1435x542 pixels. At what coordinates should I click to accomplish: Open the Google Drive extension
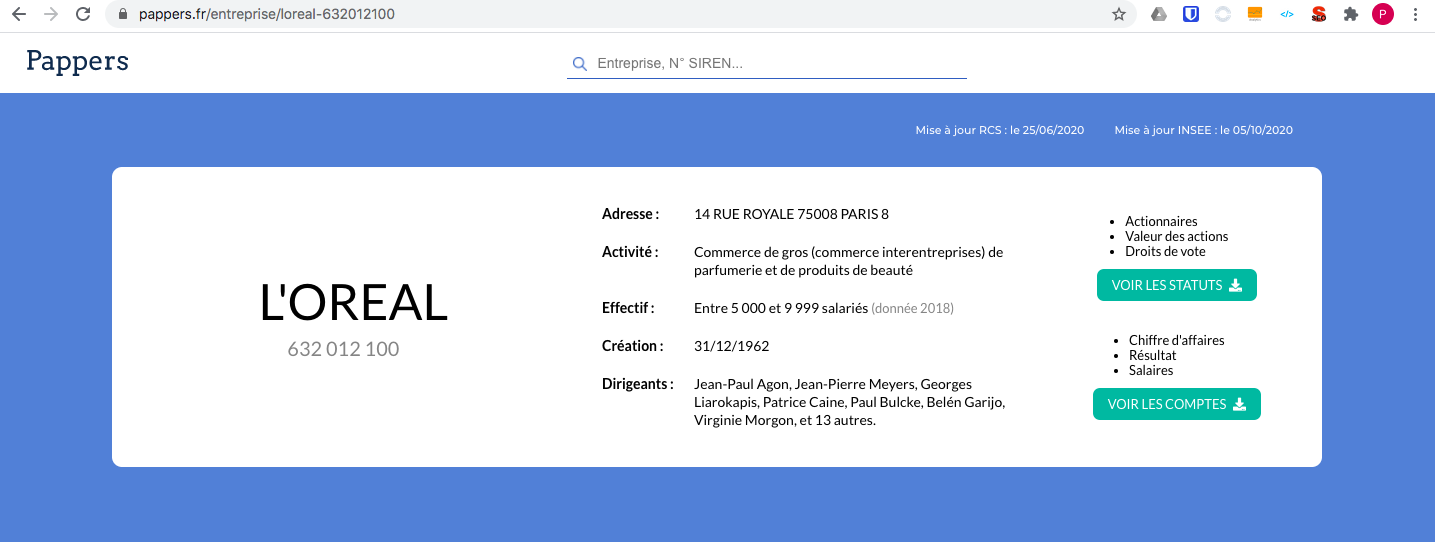click(x=1159, y=14)
